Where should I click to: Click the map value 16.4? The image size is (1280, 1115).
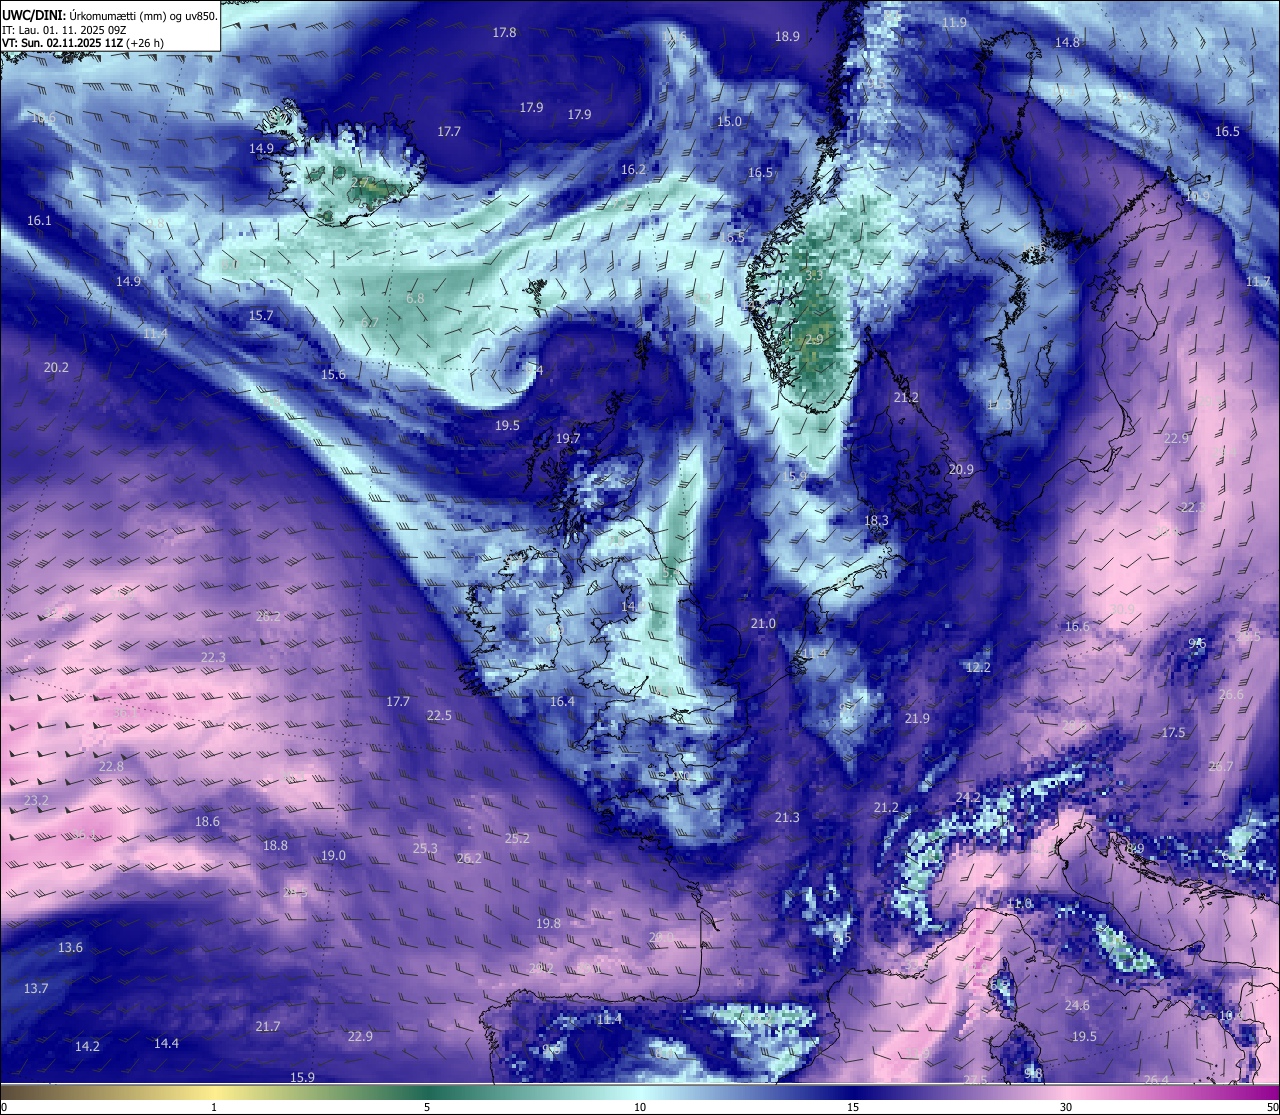point(562,702)
